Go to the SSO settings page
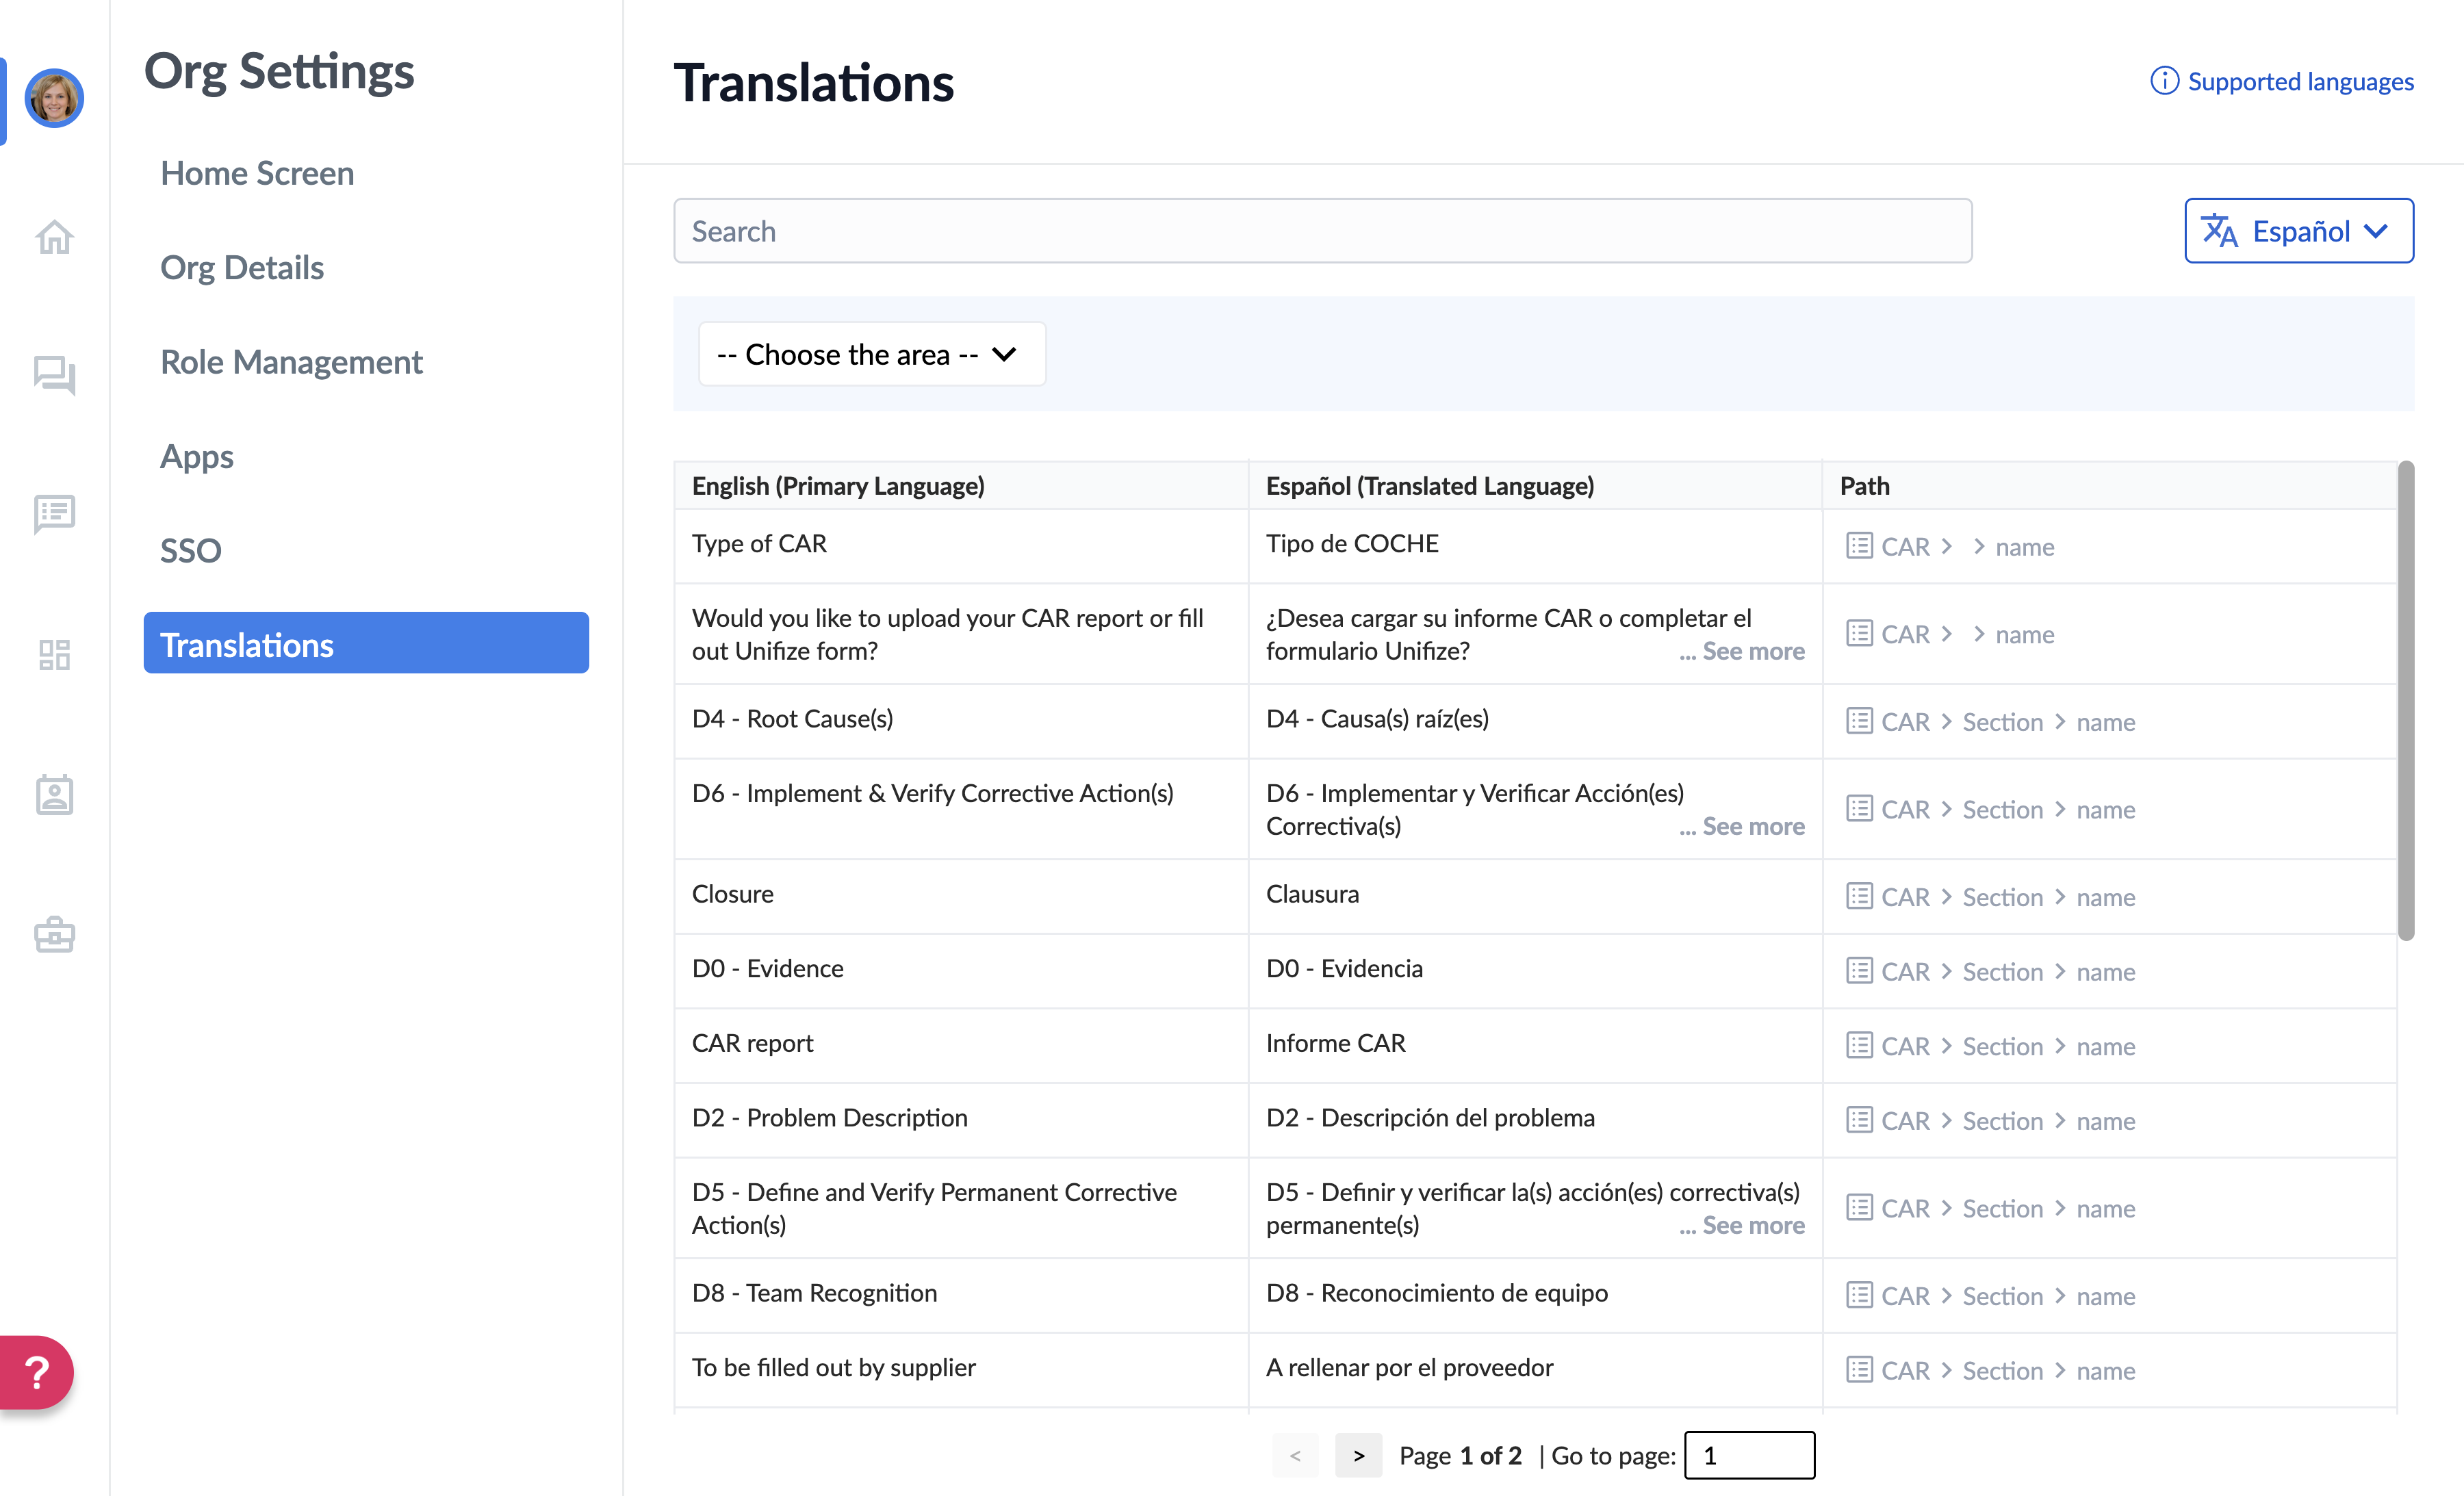 pyautogui.click(x=190, y=550)
